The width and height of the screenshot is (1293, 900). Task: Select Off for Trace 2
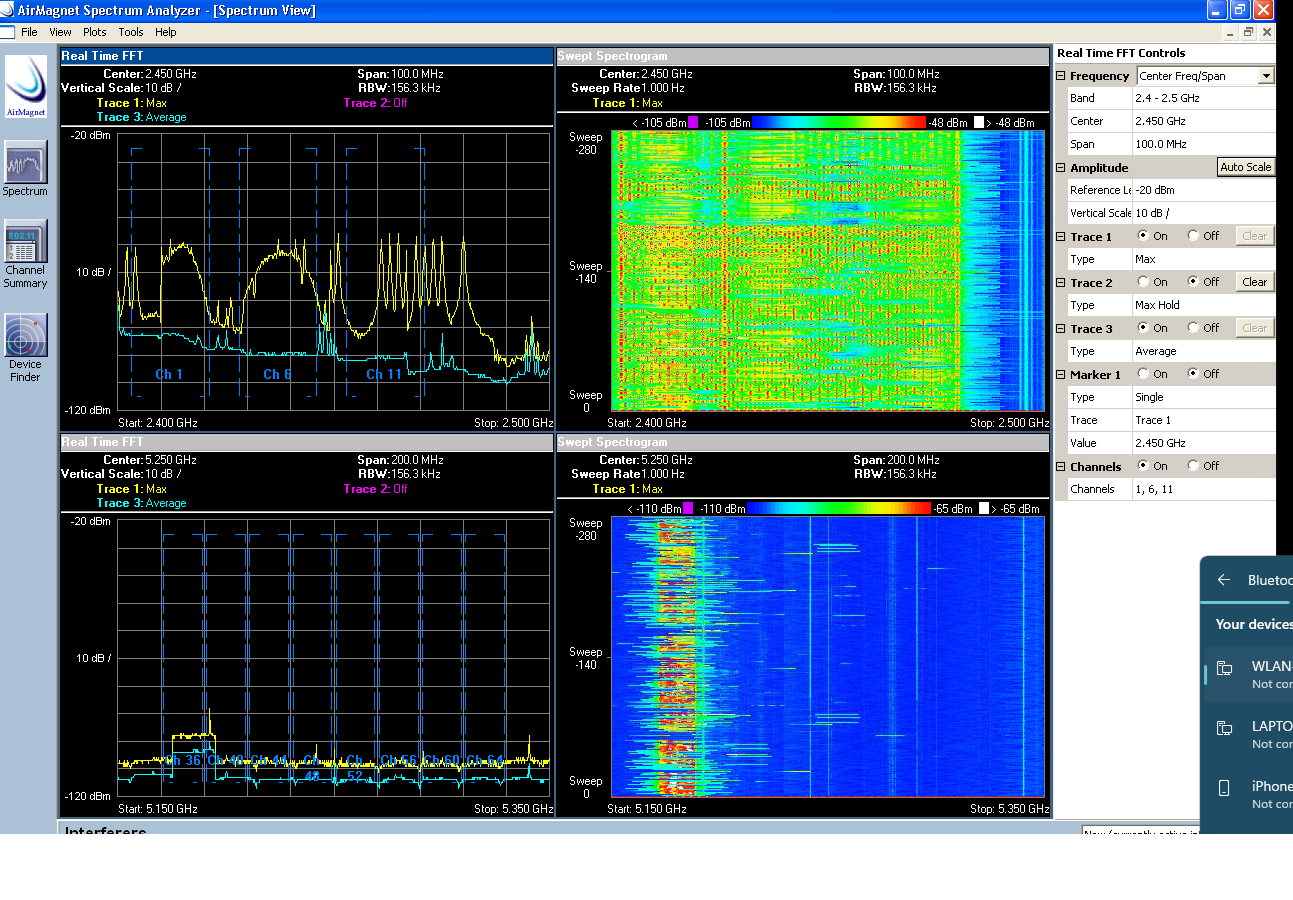coord(1193,282)
